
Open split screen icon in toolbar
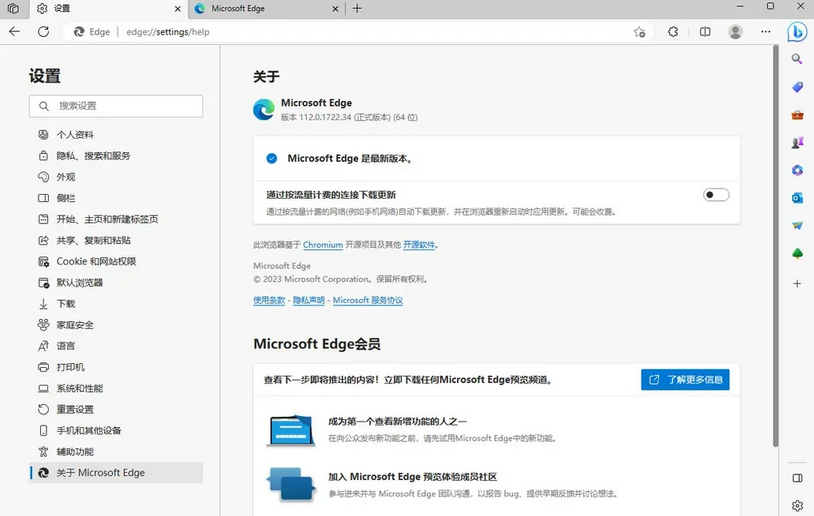[x=705, y=32]
